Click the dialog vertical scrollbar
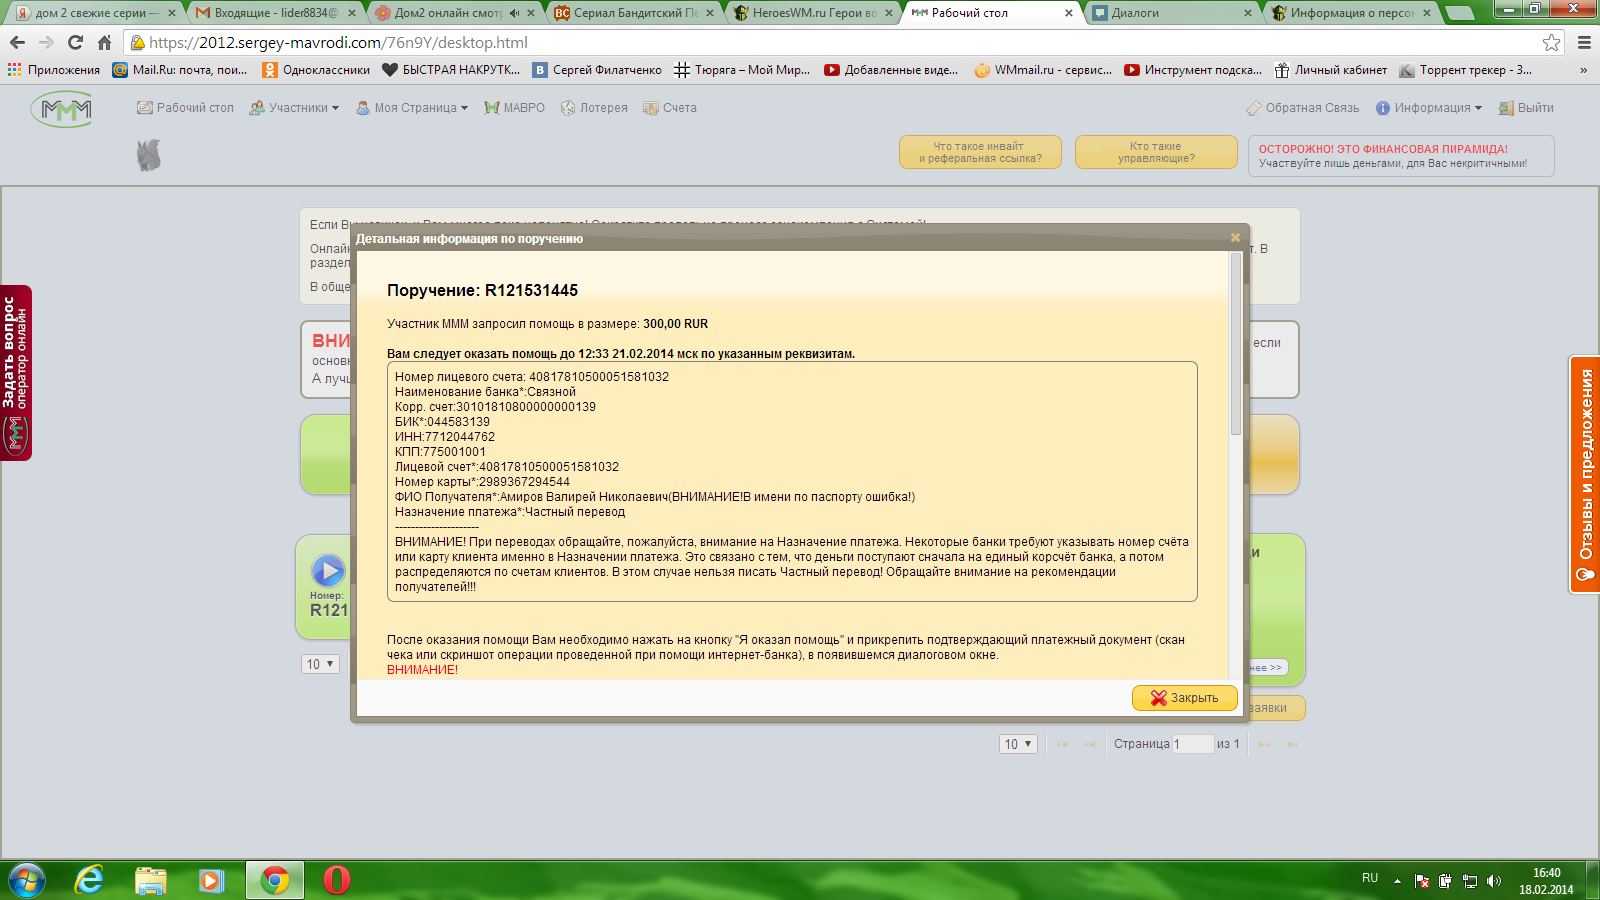The image size is (1600, 900). point(1236,343)
